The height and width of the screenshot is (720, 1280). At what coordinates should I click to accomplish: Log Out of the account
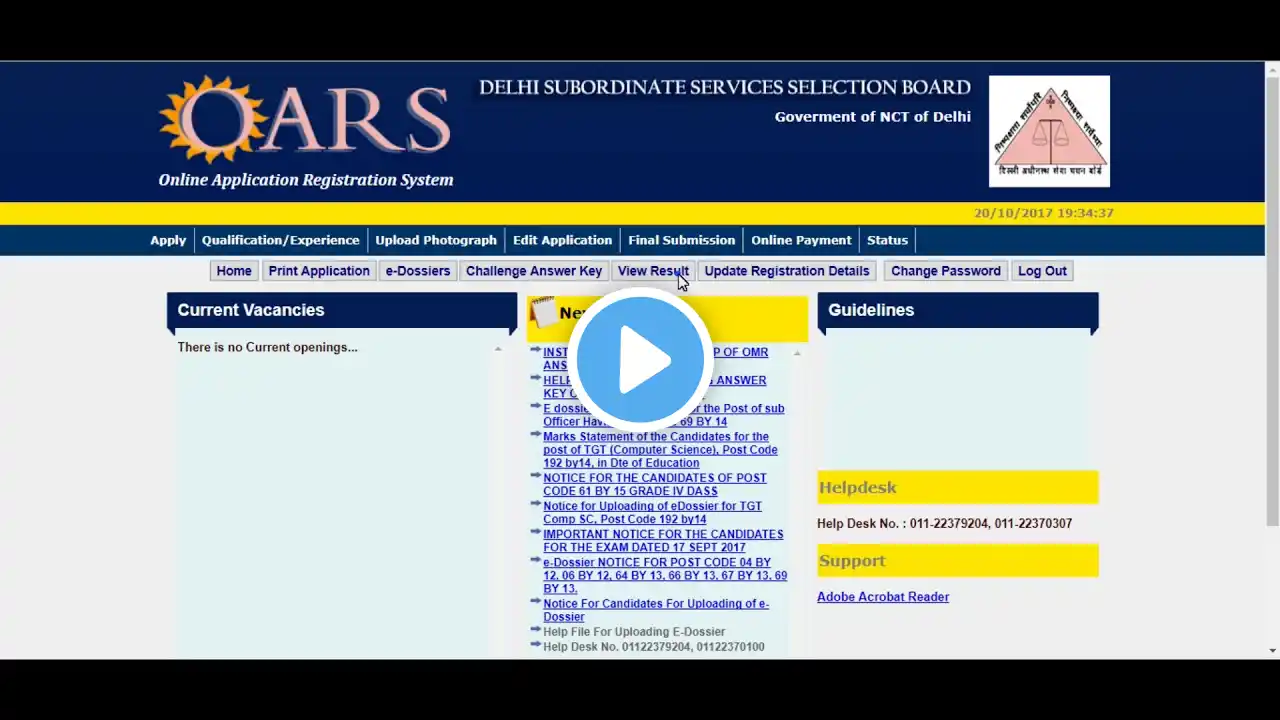(1042, 271)
